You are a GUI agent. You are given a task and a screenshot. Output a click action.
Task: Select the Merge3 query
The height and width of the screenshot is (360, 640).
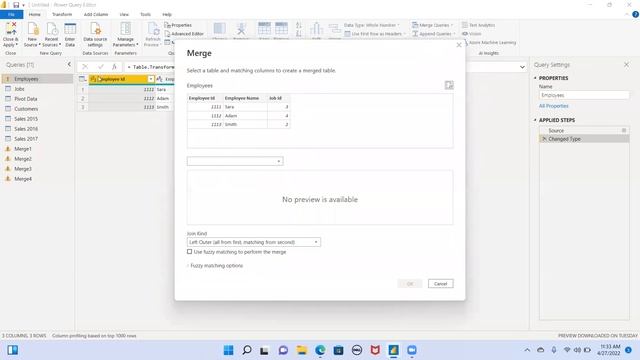tap(23, 169)
